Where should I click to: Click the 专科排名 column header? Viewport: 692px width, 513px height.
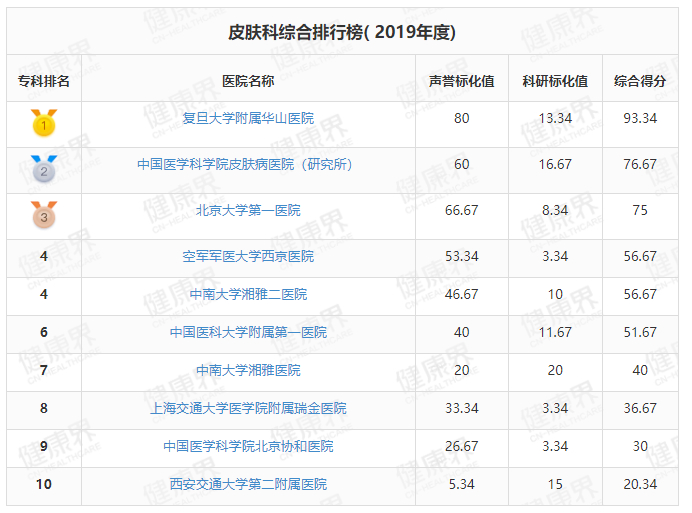point(44,81)
